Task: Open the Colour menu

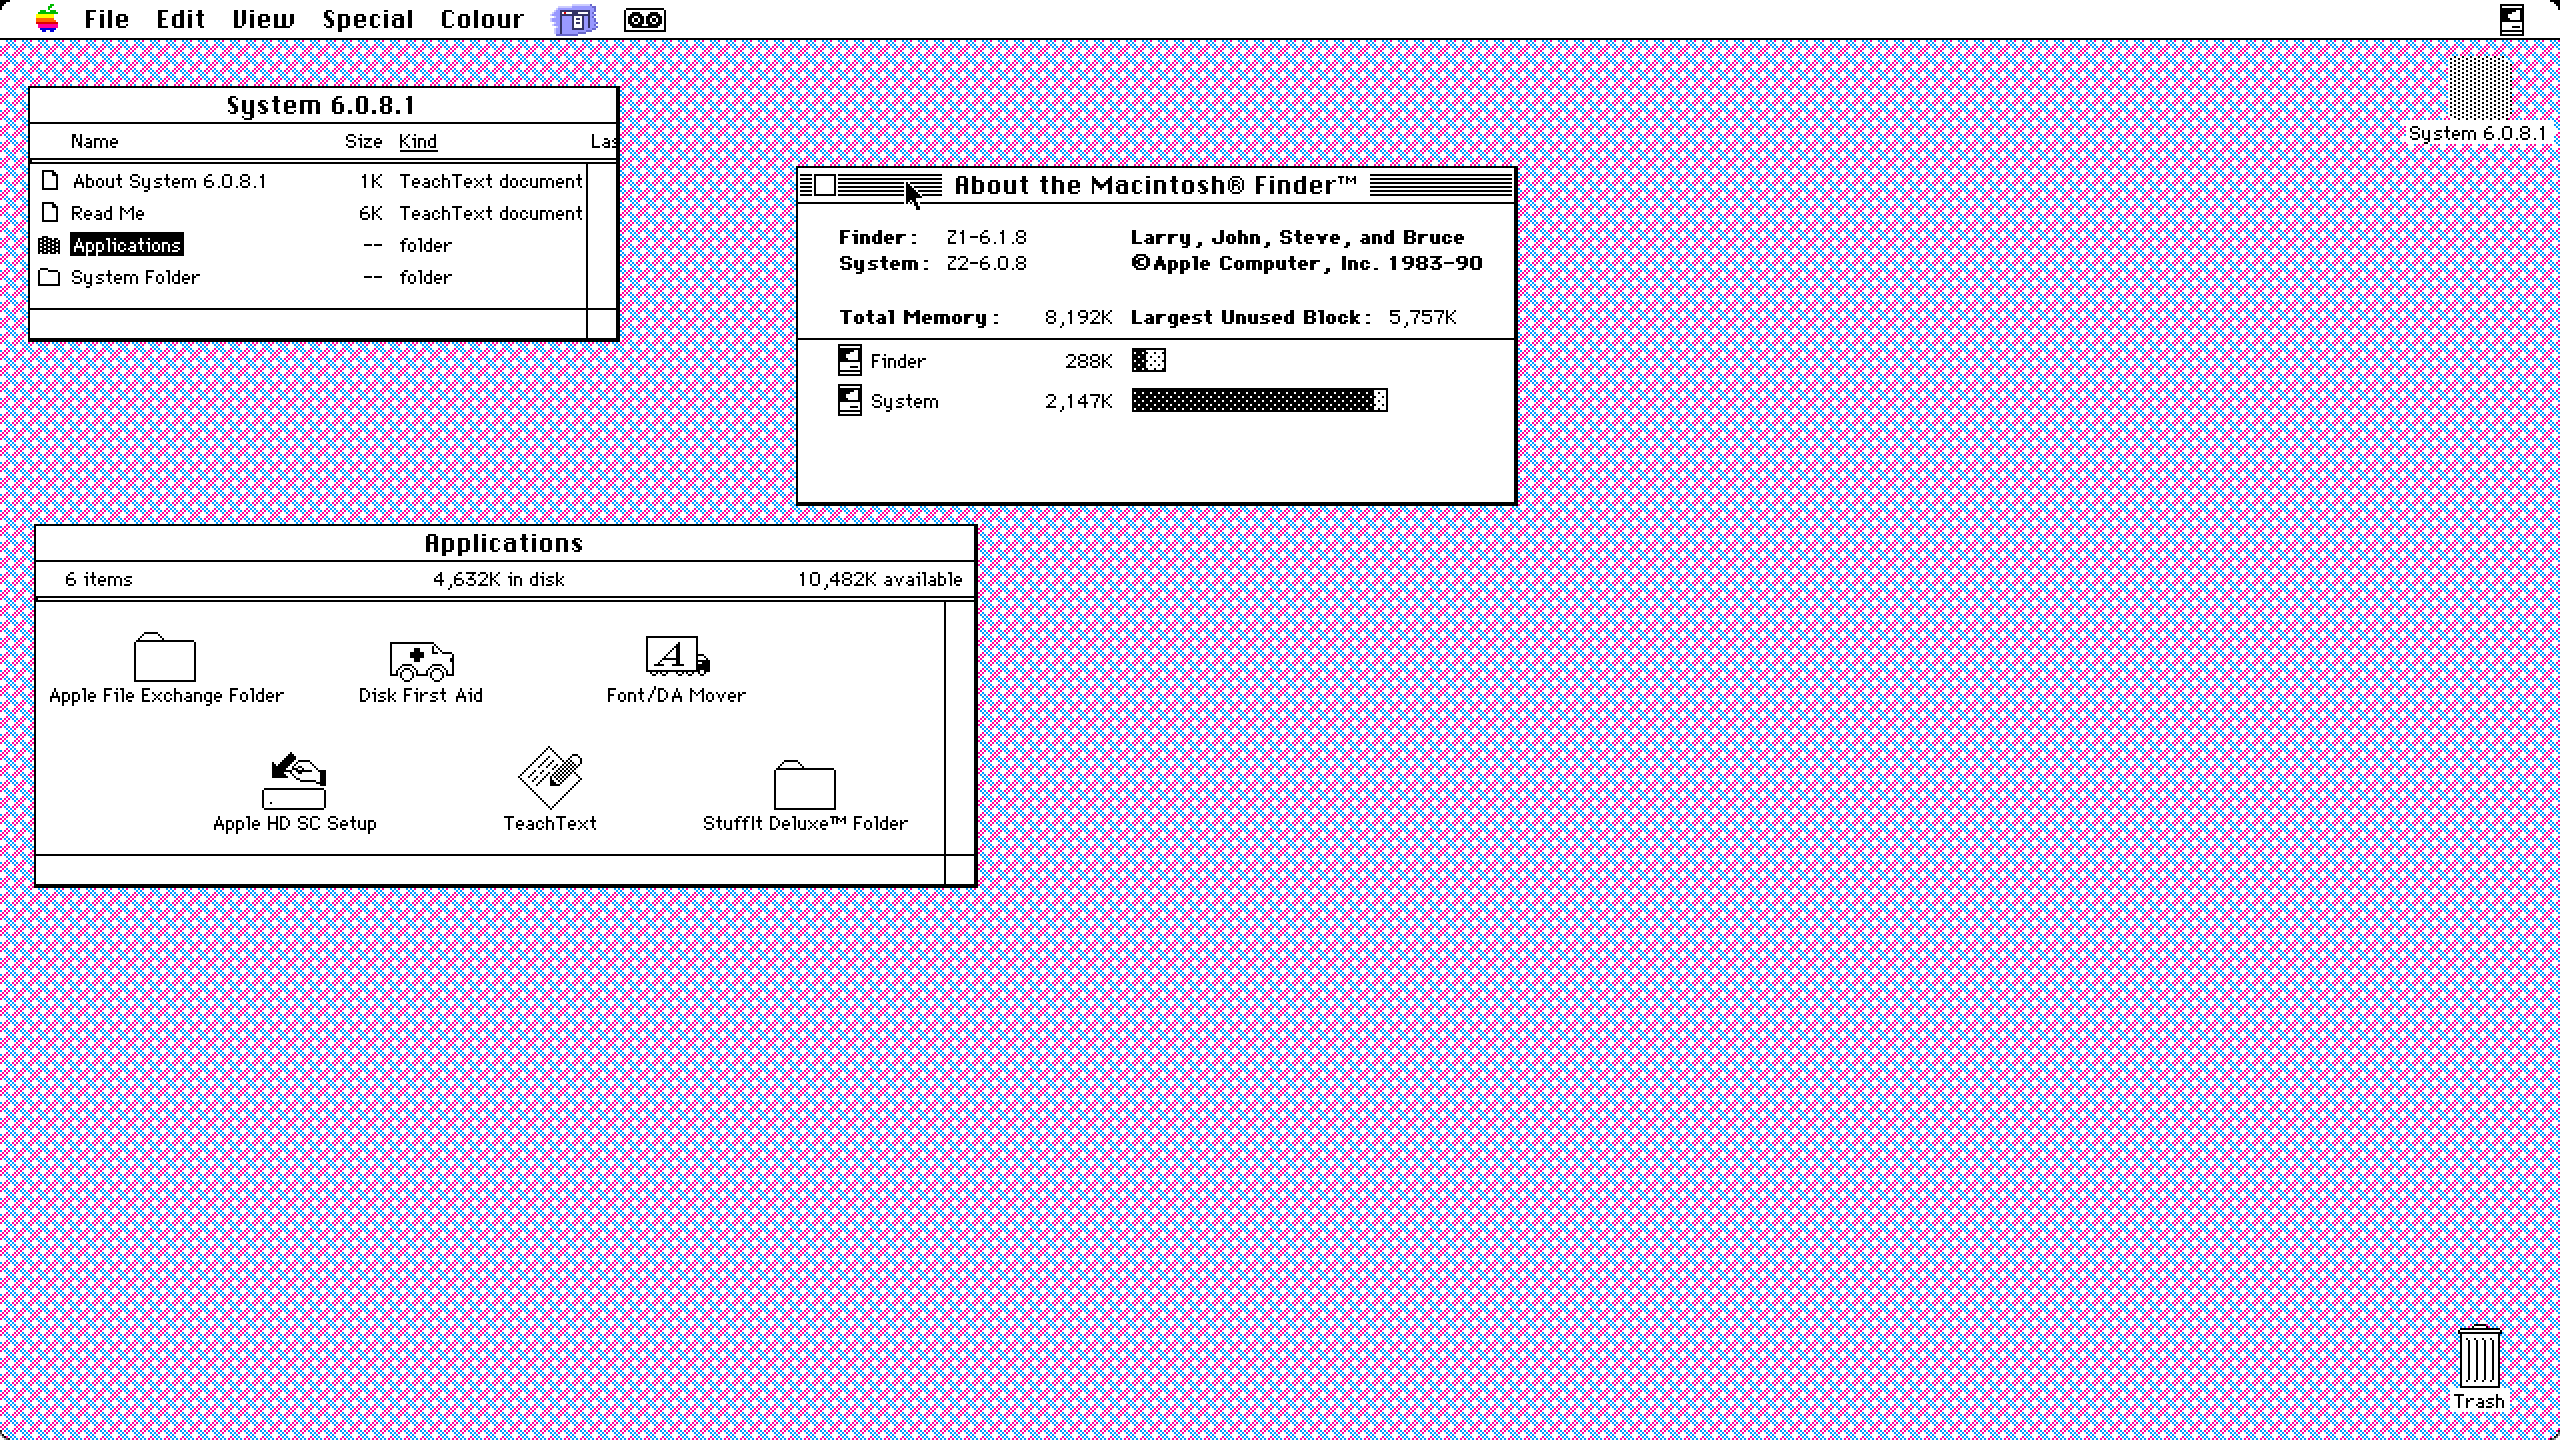Action: [482, 19]
